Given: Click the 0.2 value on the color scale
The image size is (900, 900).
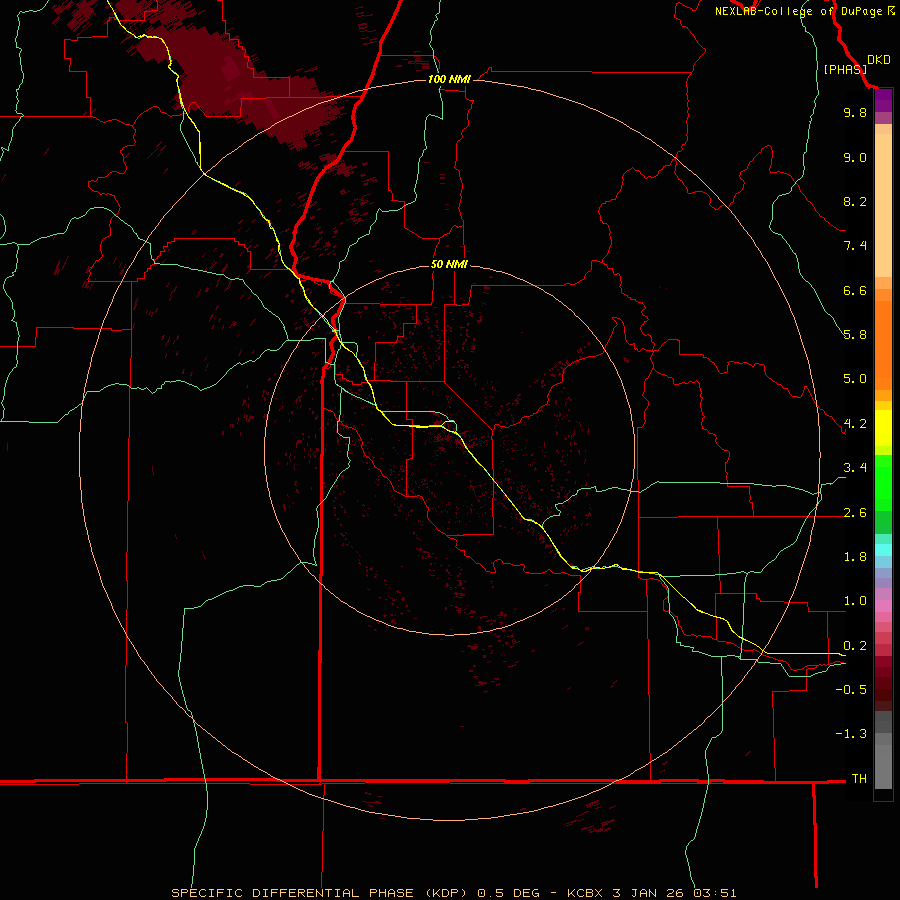Looking at the screenshot, I should tap(855, 646).
